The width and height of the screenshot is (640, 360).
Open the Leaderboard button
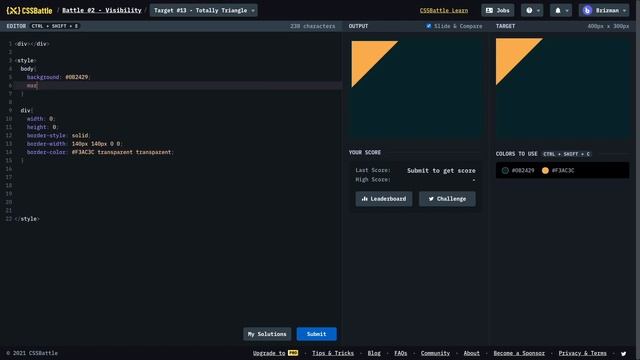(x=384, y=199)
